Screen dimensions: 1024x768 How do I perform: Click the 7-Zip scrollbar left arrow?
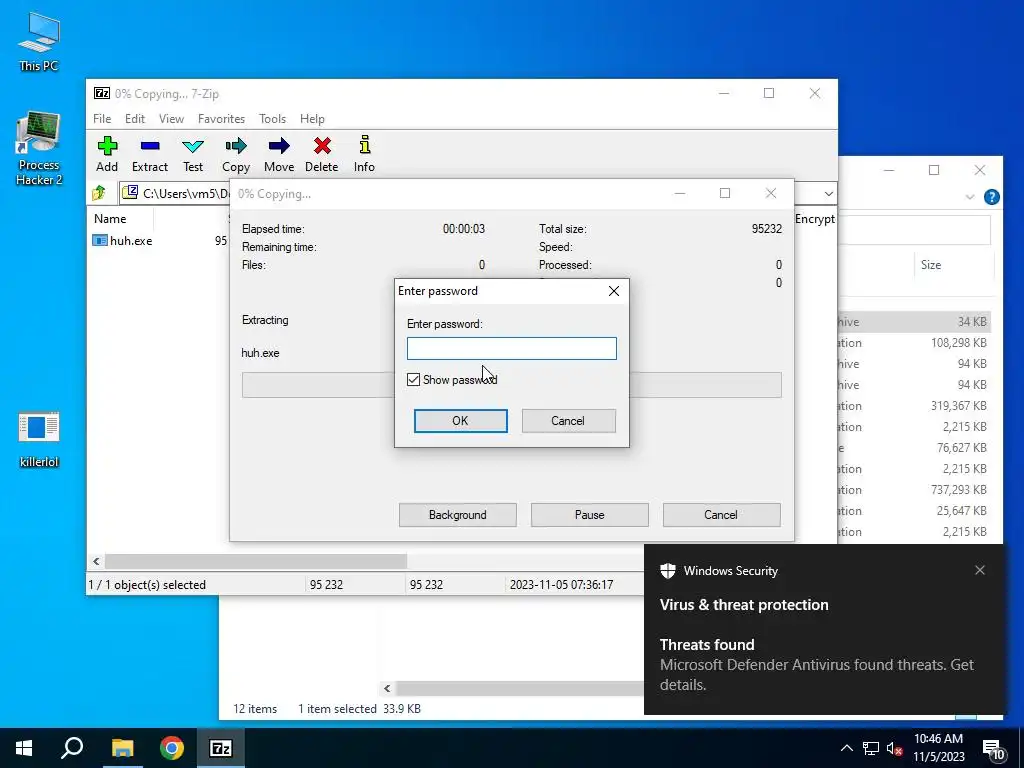tap(97, 561)
